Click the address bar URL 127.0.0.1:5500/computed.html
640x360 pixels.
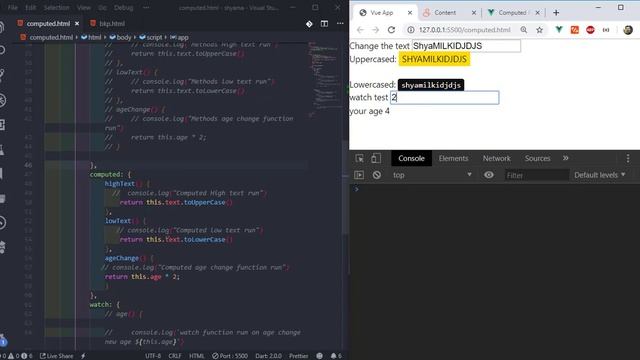click(x=464, y=30)
